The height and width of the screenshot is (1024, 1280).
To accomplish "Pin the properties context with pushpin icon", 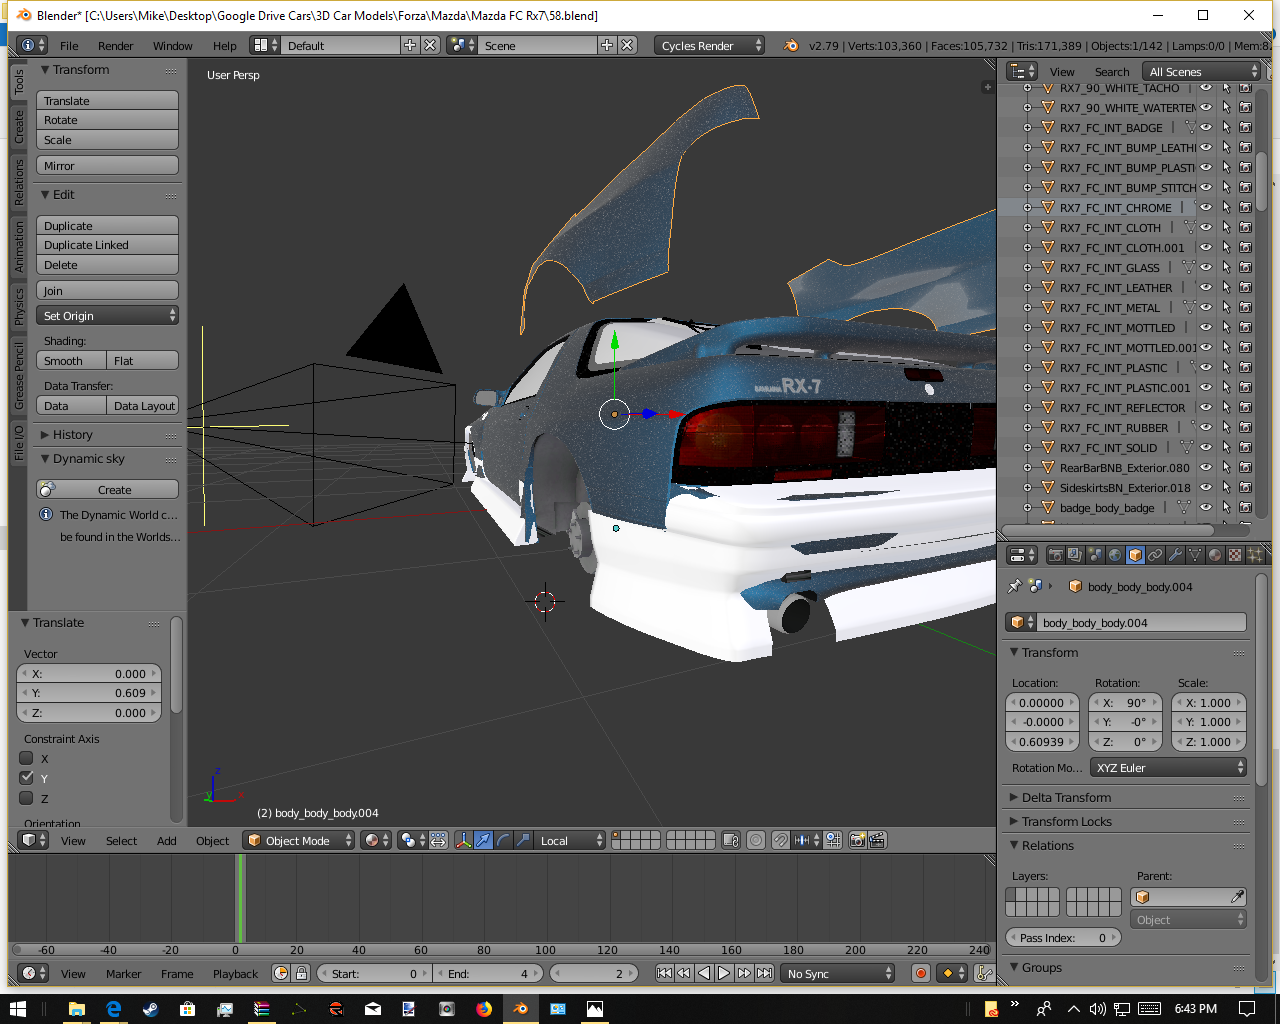I will [1015, 586].
